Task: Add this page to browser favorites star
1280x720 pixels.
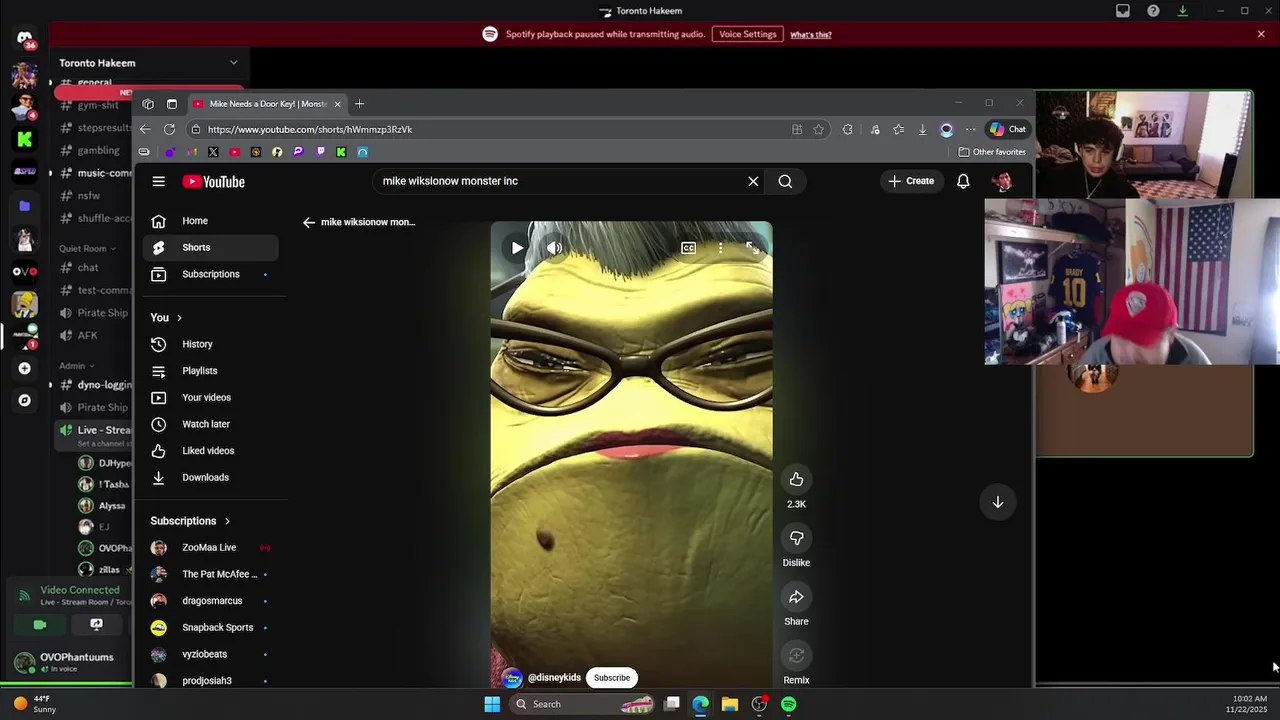Action: [x=819, y=129]
